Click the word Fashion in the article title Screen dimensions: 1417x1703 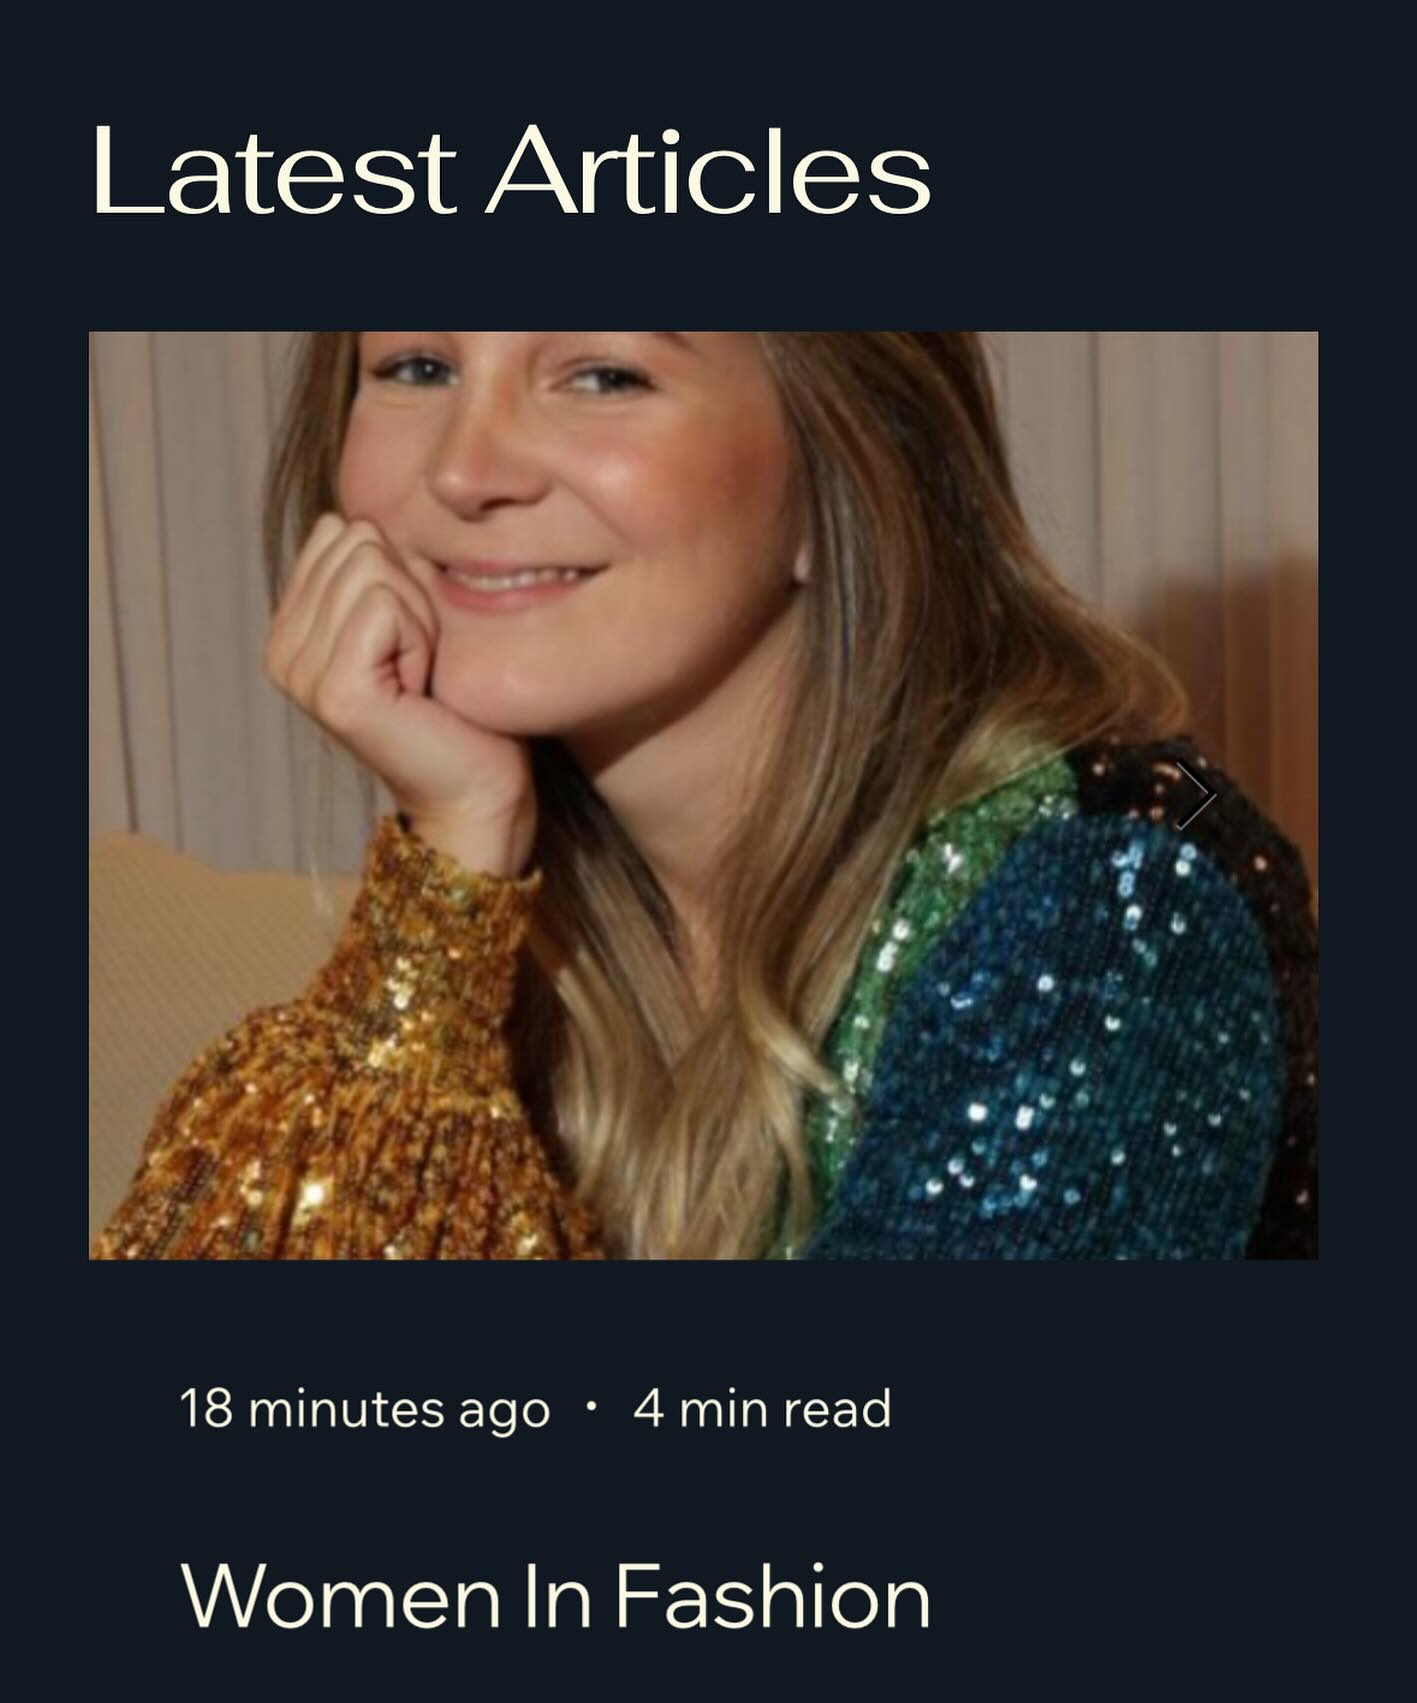[x=772, y=1596]
